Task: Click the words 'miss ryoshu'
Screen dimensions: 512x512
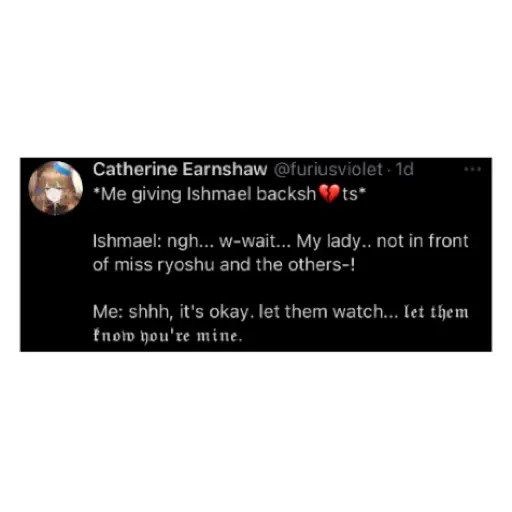Action: click(164, 265)
